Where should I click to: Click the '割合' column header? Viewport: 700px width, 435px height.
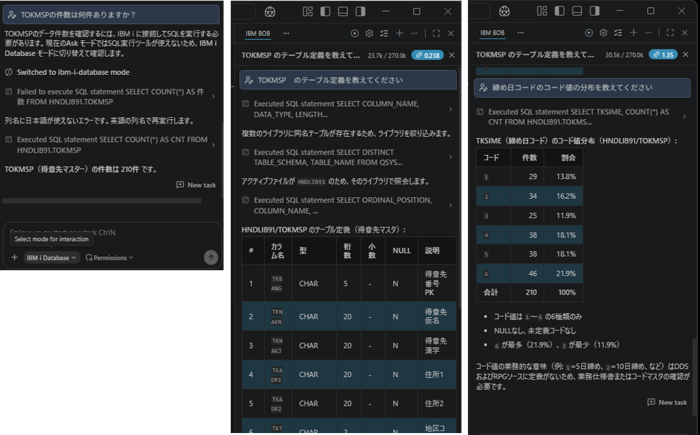pos(563,158)
